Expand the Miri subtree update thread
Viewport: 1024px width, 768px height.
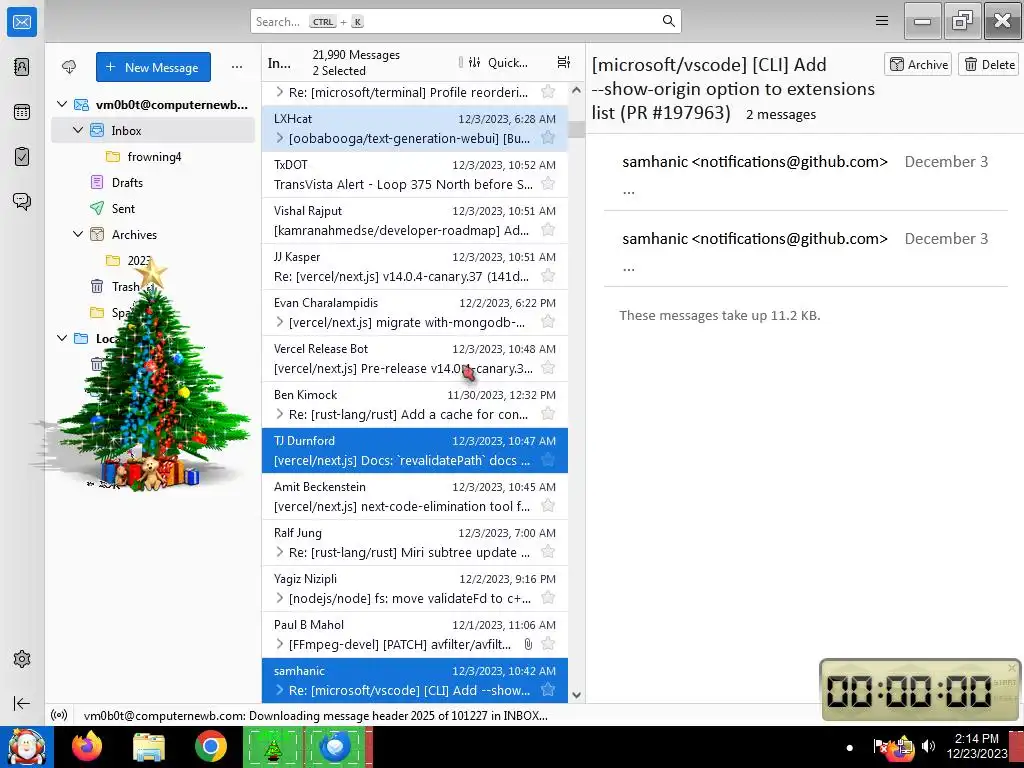point(280,552)
